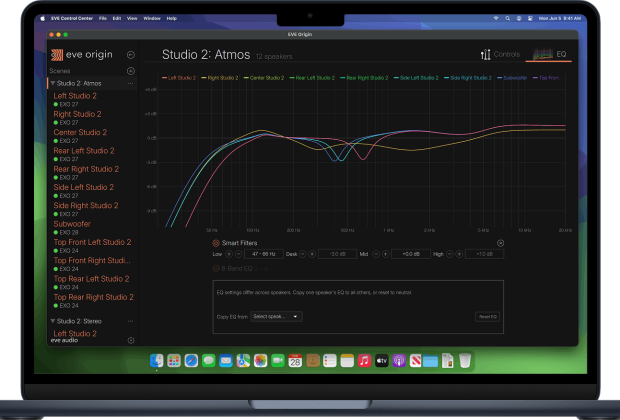Click the Spotlight search icon in menu bar
This screenshot has width=620, height=420.
pos(507,18)
